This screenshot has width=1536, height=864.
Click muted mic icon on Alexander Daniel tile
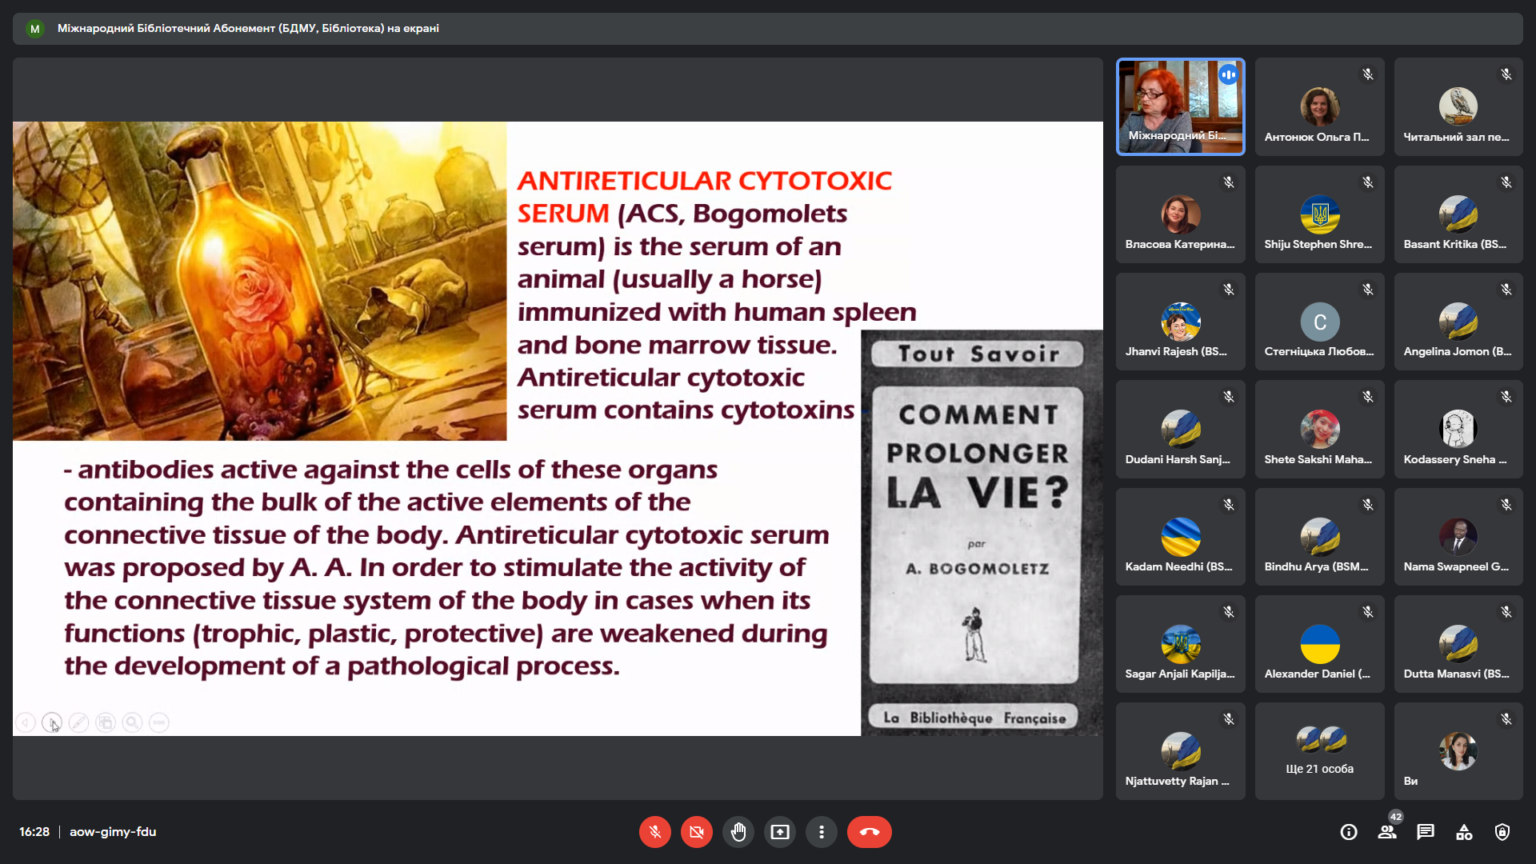pyautogui.click(x=1368, y=612)
